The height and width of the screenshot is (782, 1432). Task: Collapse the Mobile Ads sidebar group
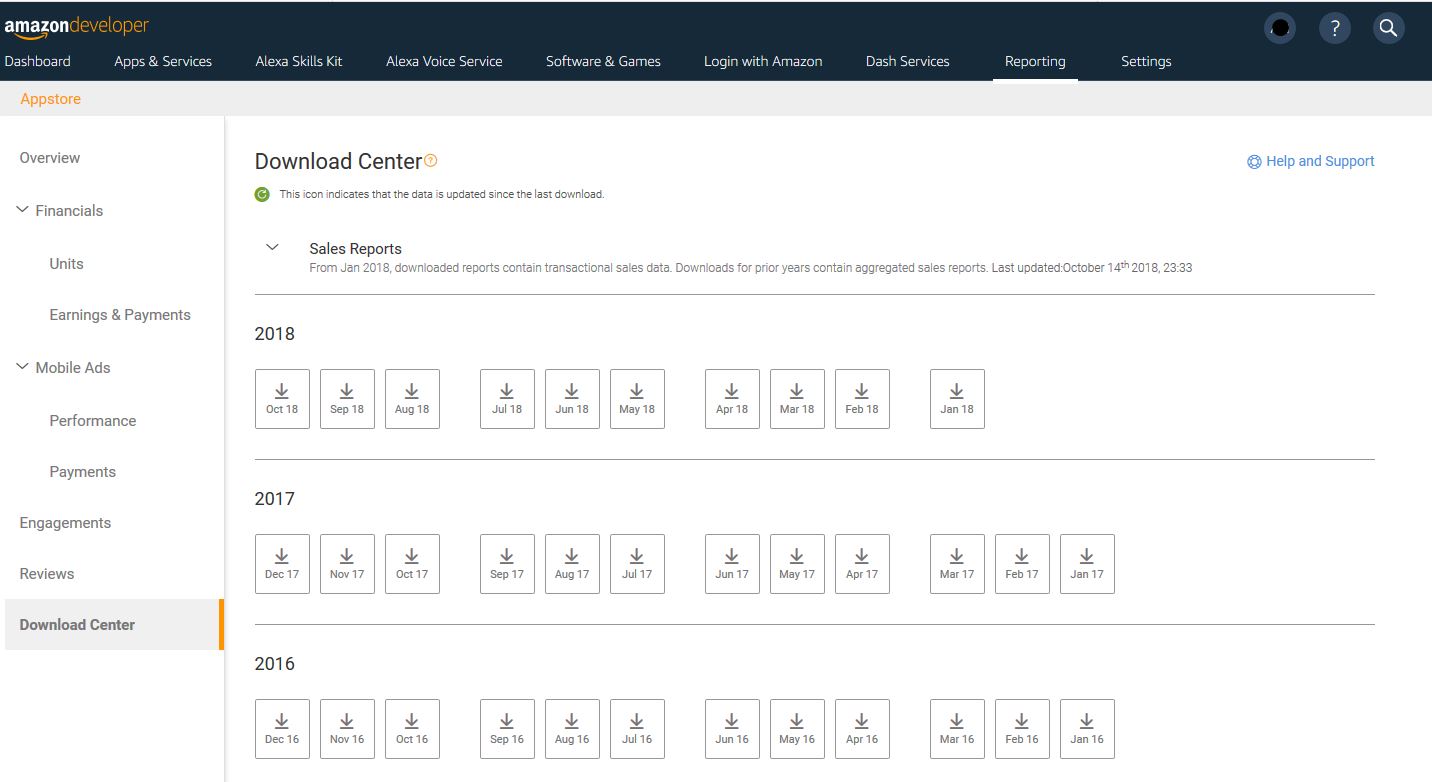pyautogui.click(x=23, y=367)
